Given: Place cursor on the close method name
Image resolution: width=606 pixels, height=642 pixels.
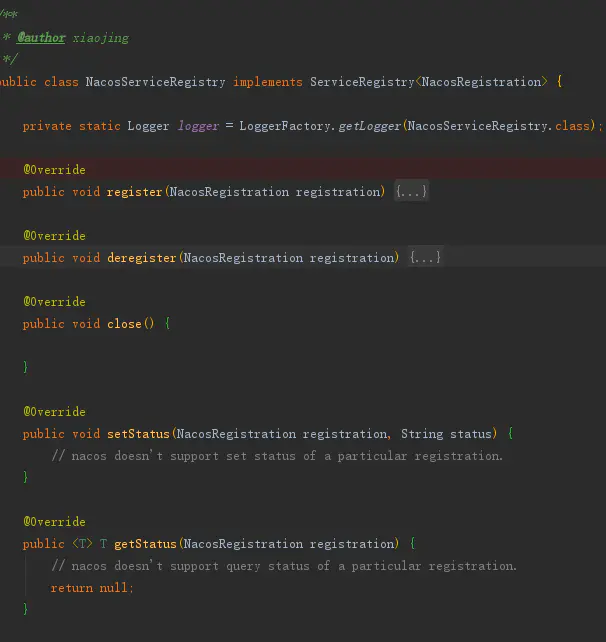Looking at the screenshot, I should [124, 324].
